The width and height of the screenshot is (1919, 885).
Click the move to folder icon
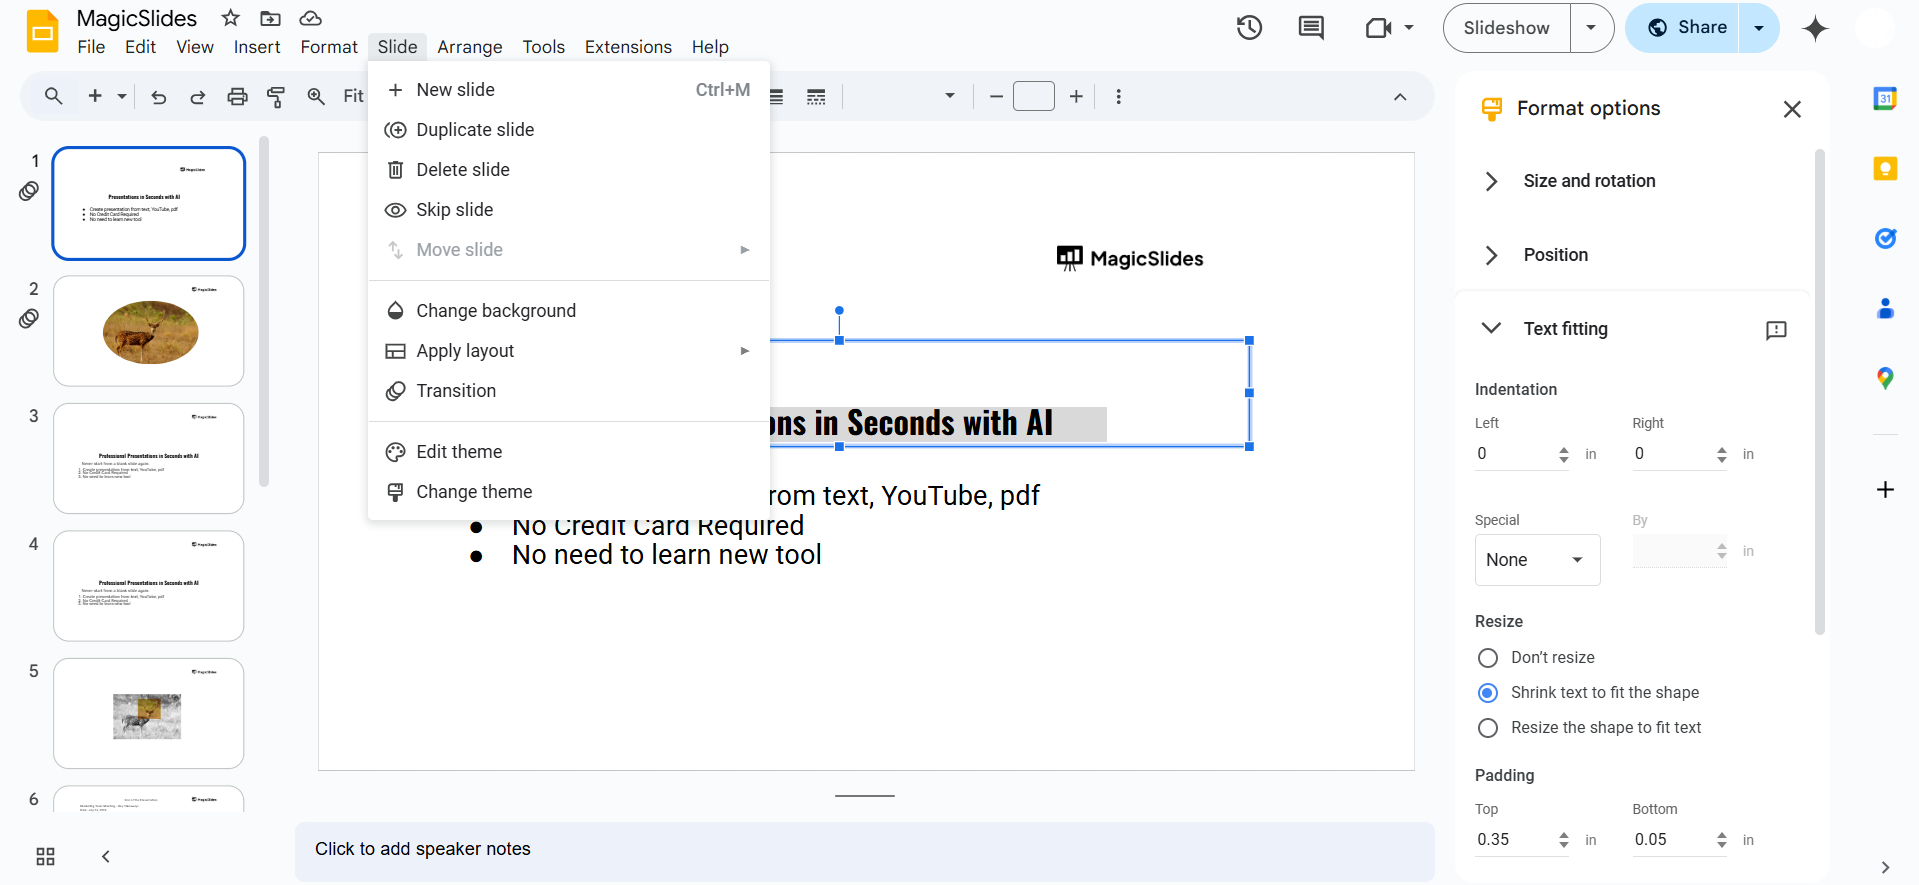pyautogui.click(x=270, y=18)
